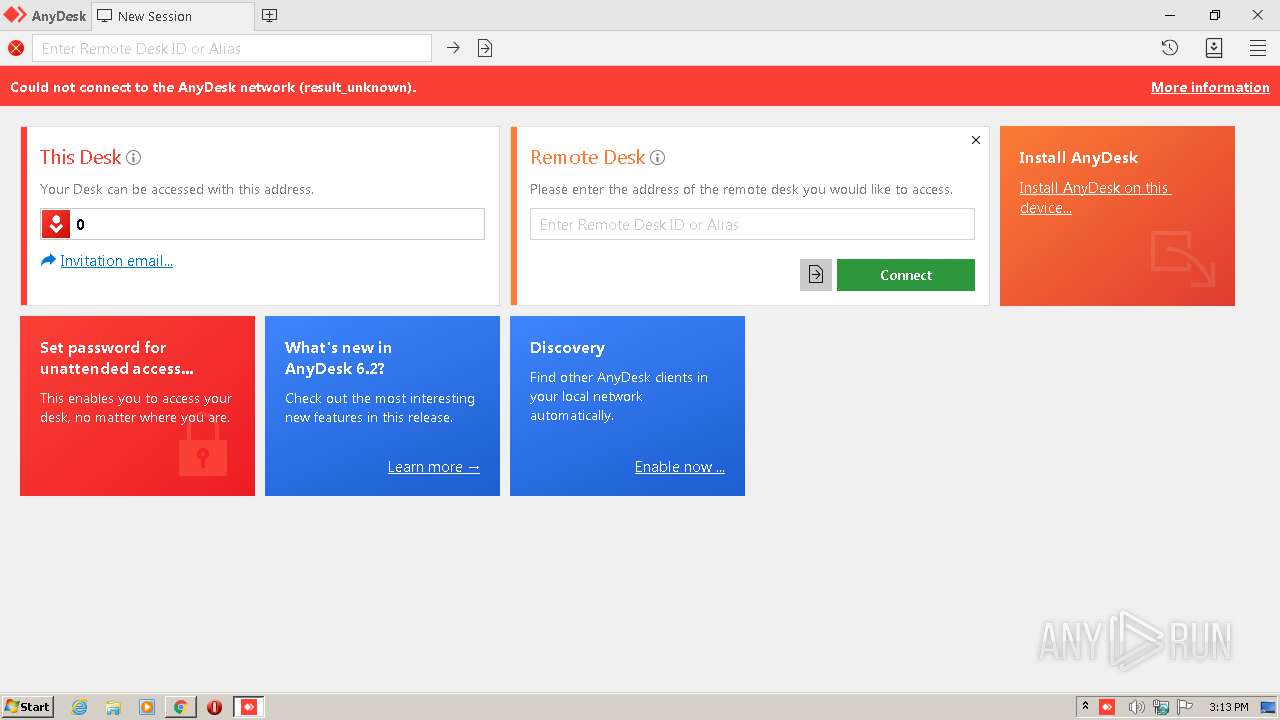1280x720 pixels.
Task: Launch Chrome from the taskbar
Action: (x=181, y=707)
